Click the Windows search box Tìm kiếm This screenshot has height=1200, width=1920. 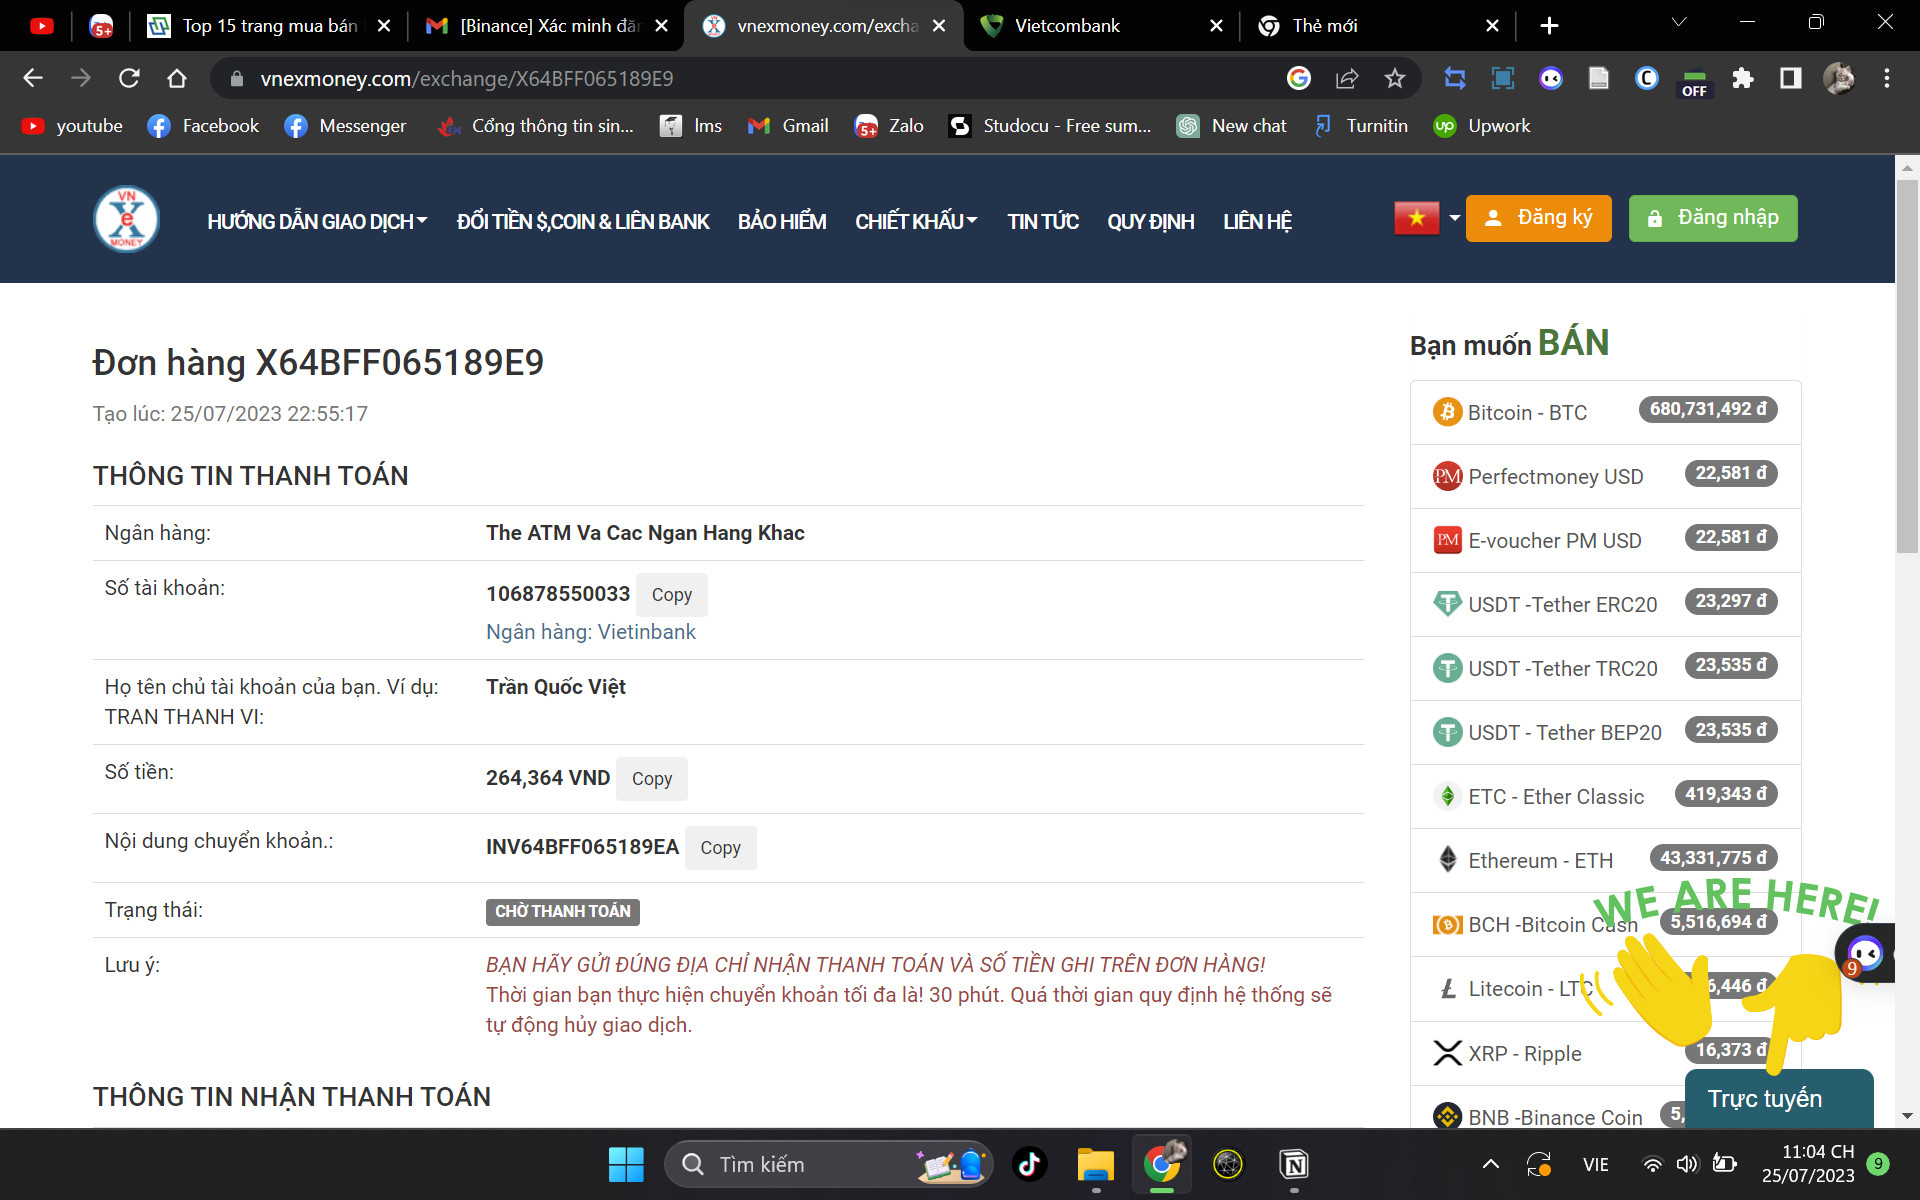[x=800, y=1164]
